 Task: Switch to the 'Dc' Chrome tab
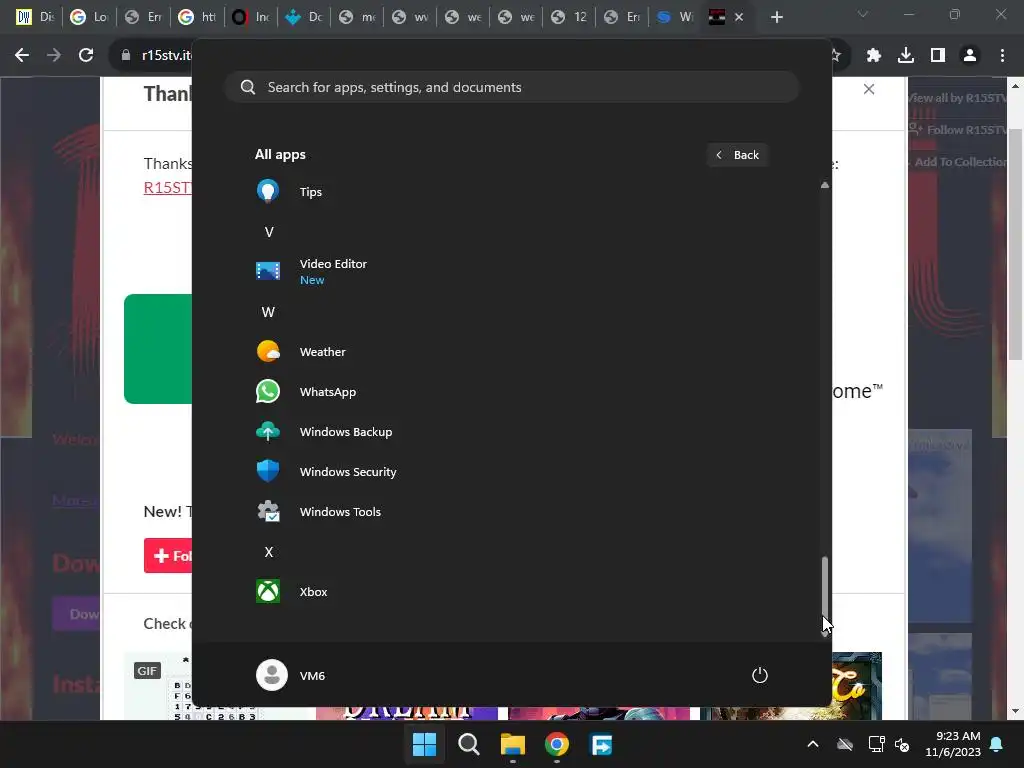click(304, 17)
